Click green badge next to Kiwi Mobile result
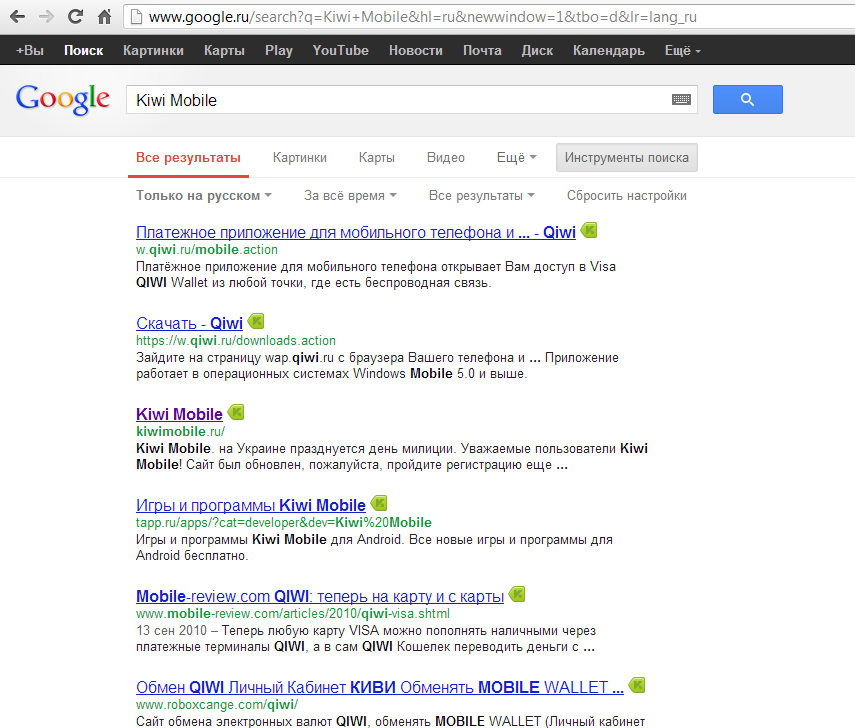 (x=236, y=412)
